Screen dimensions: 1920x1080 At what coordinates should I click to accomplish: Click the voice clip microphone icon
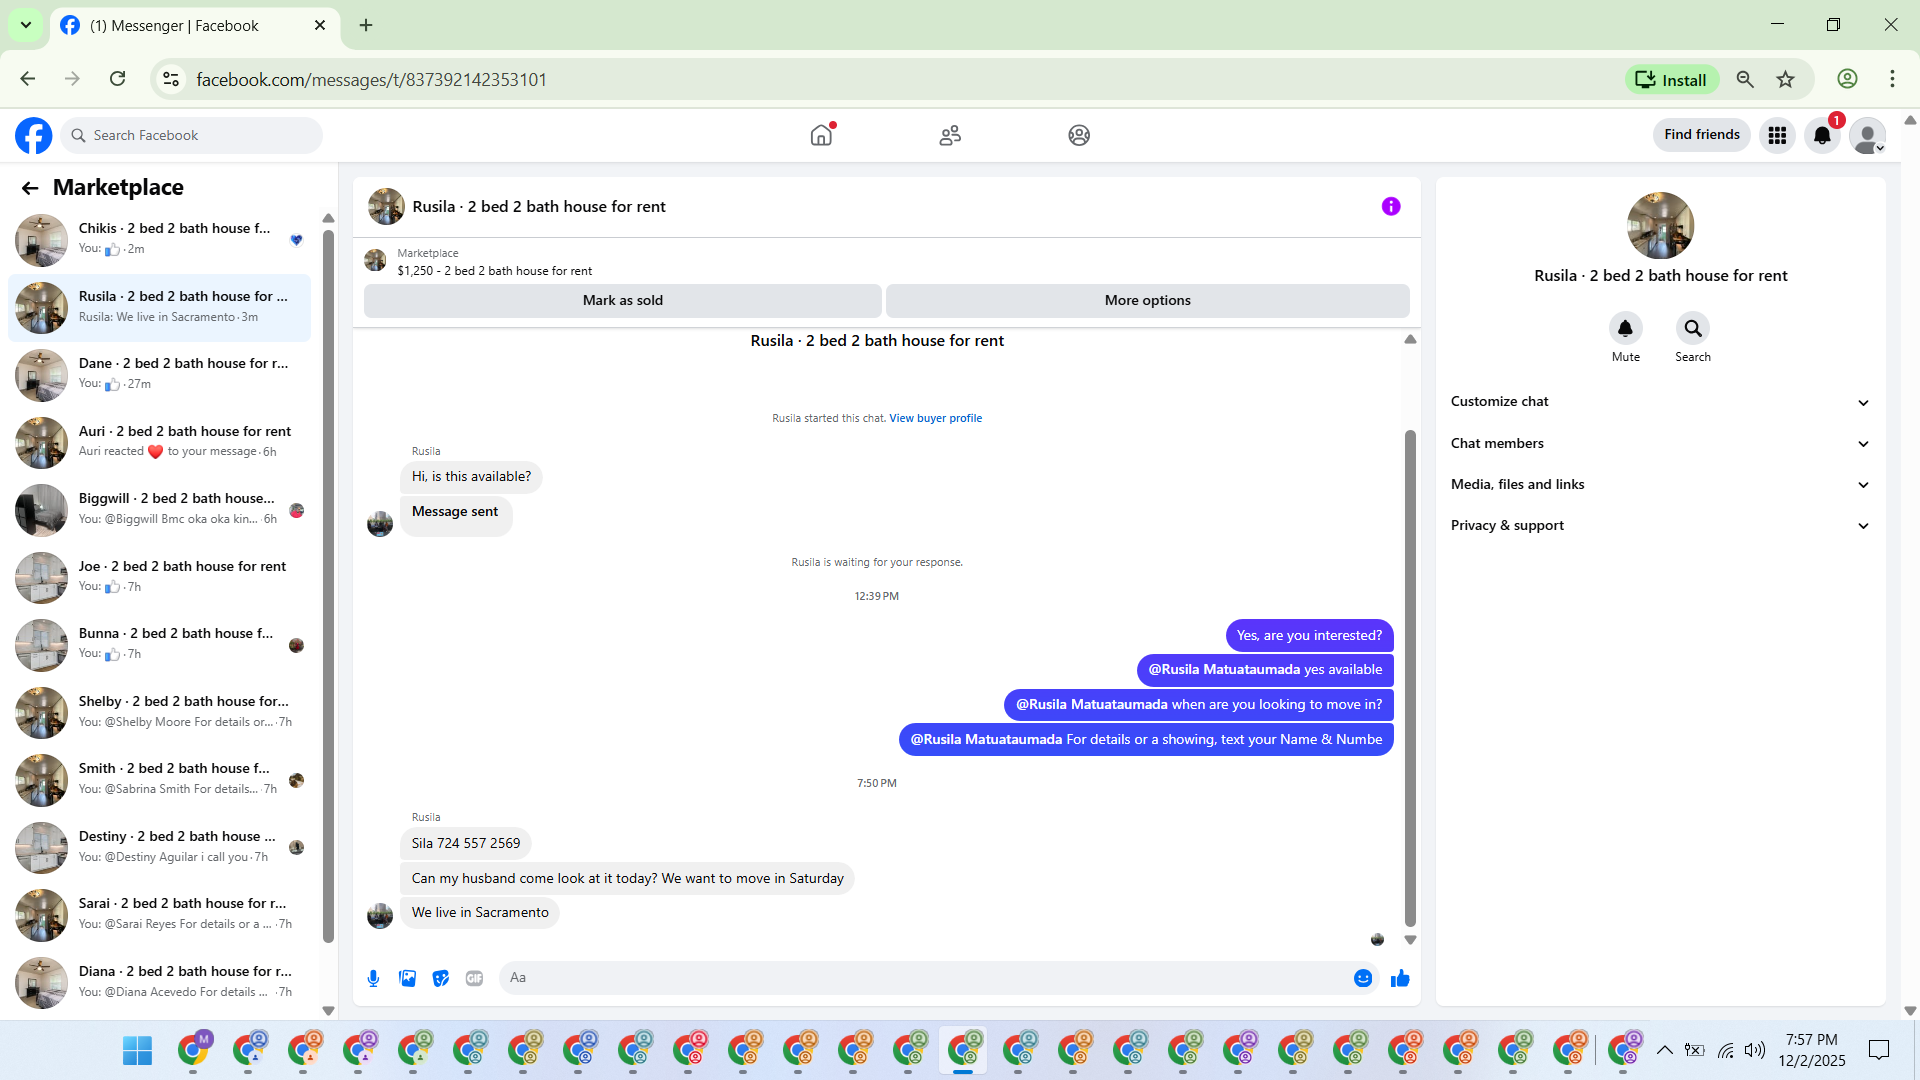pos(373,978)
